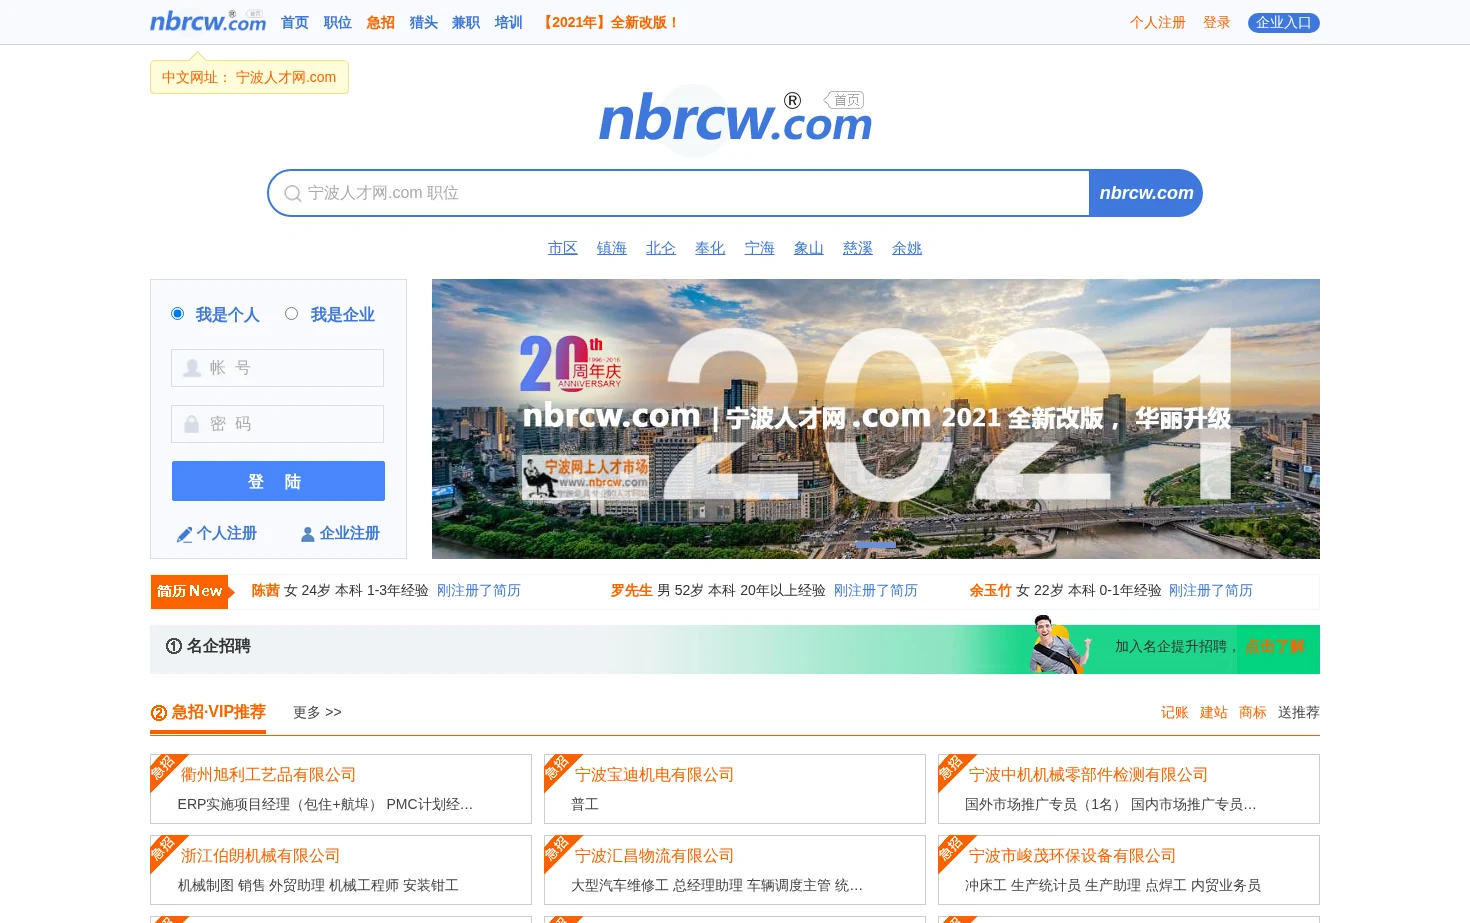
Task: Click the large nbrcw.com center logo
Action: (x=735, y=119)
